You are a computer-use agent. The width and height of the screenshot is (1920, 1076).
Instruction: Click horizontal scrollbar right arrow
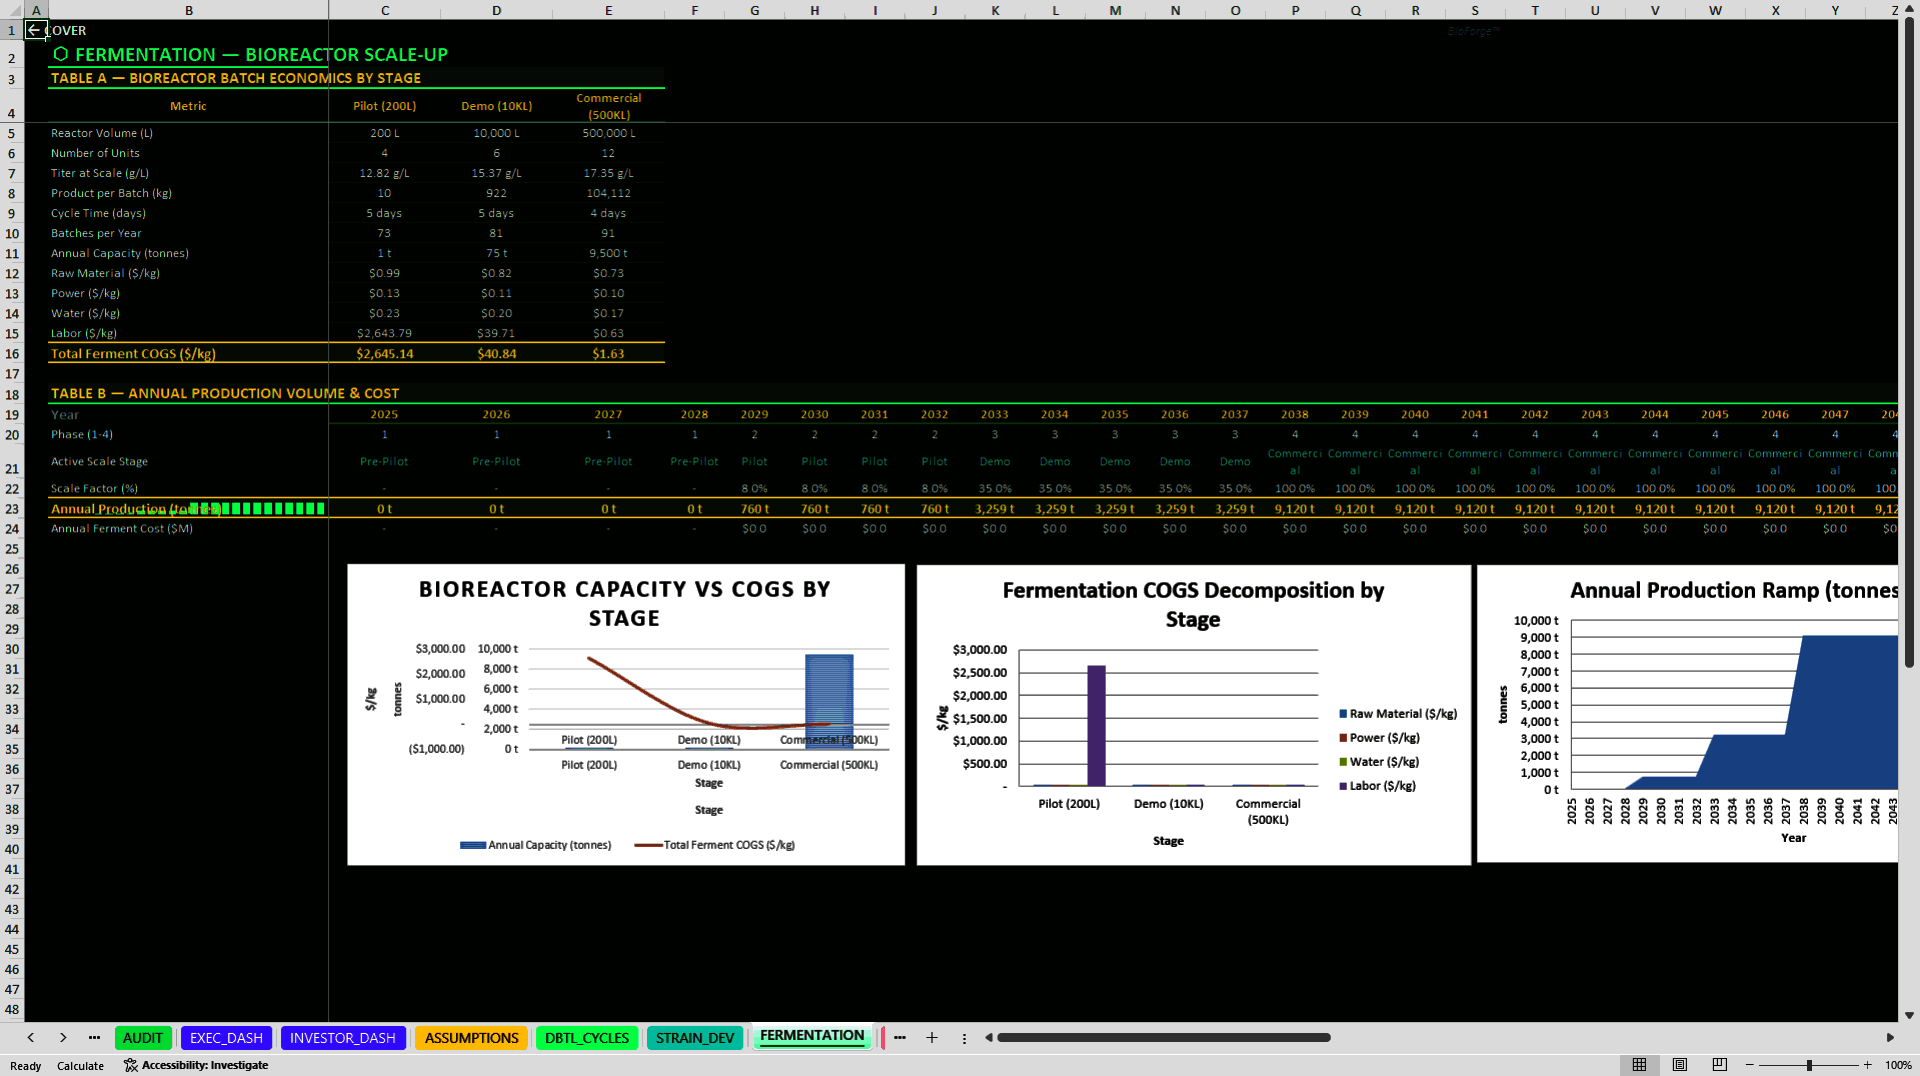(1890, 1038)
